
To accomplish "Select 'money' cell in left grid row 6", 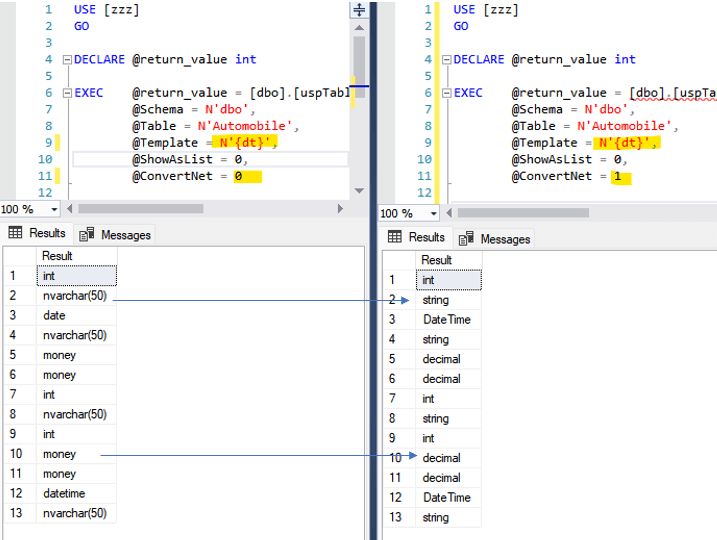I will [x=76, y=375].
